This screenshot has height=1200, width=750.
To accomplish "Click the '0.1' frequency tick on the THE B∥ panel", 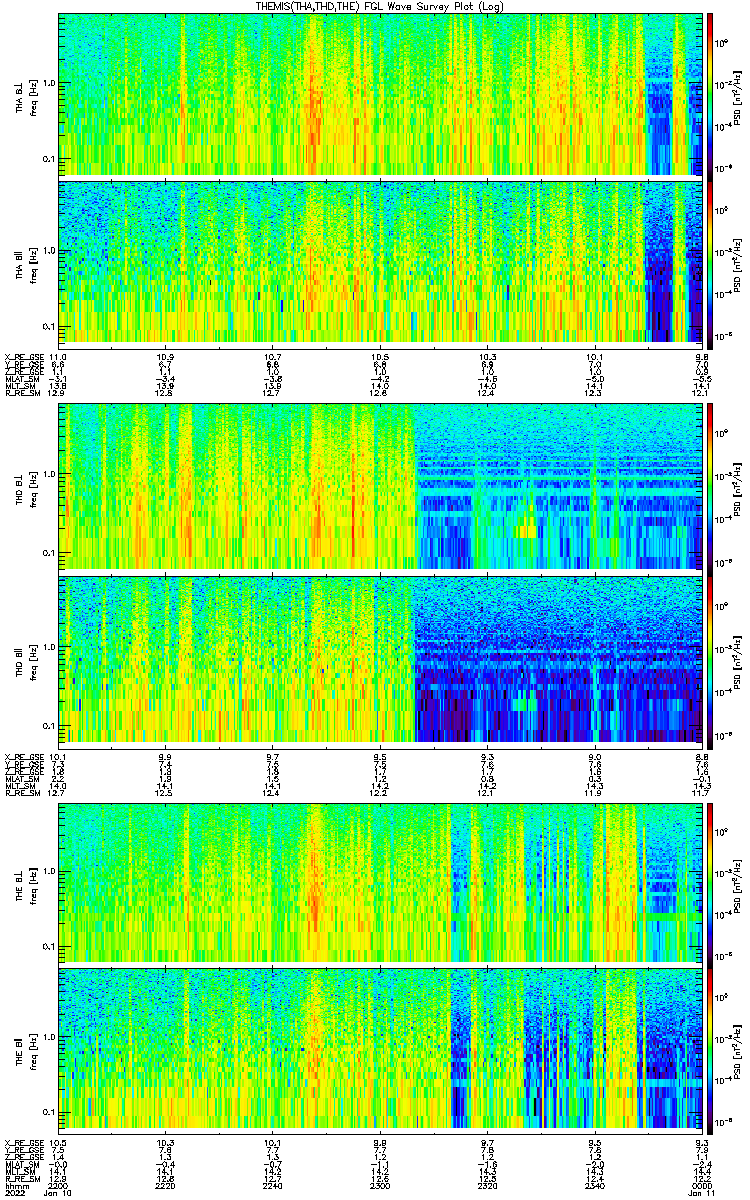I will click(49, 1112).
